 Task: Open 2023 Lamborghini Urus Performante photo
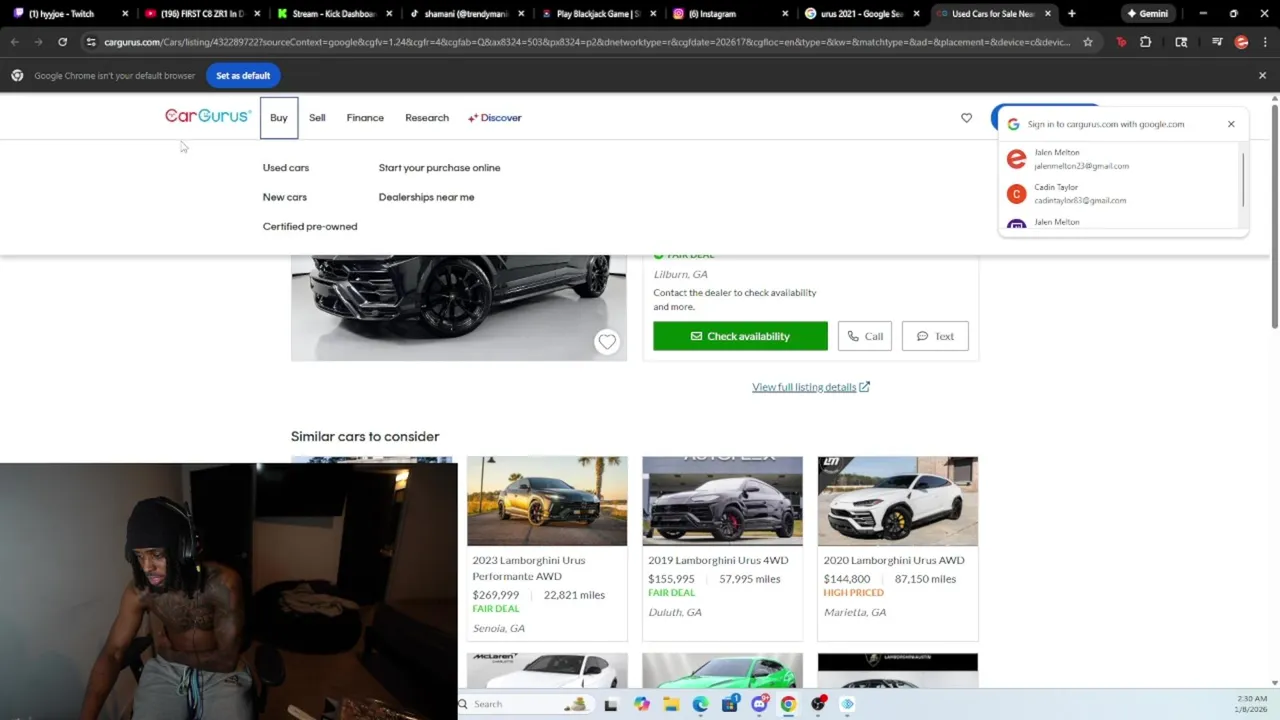click(547, 501)
